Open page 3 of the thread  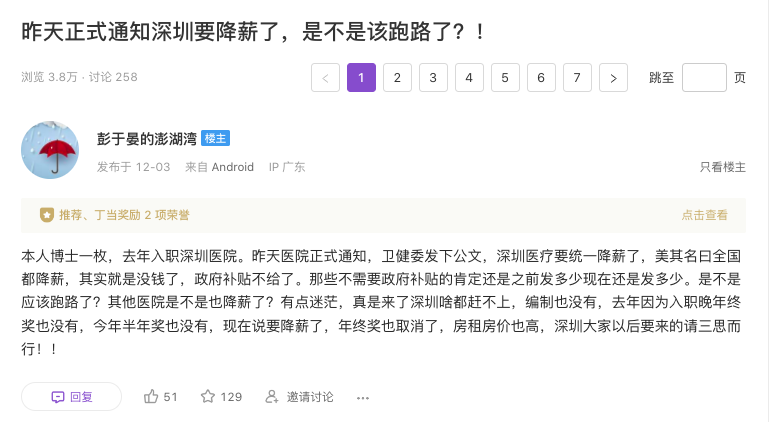coord(433,77)
